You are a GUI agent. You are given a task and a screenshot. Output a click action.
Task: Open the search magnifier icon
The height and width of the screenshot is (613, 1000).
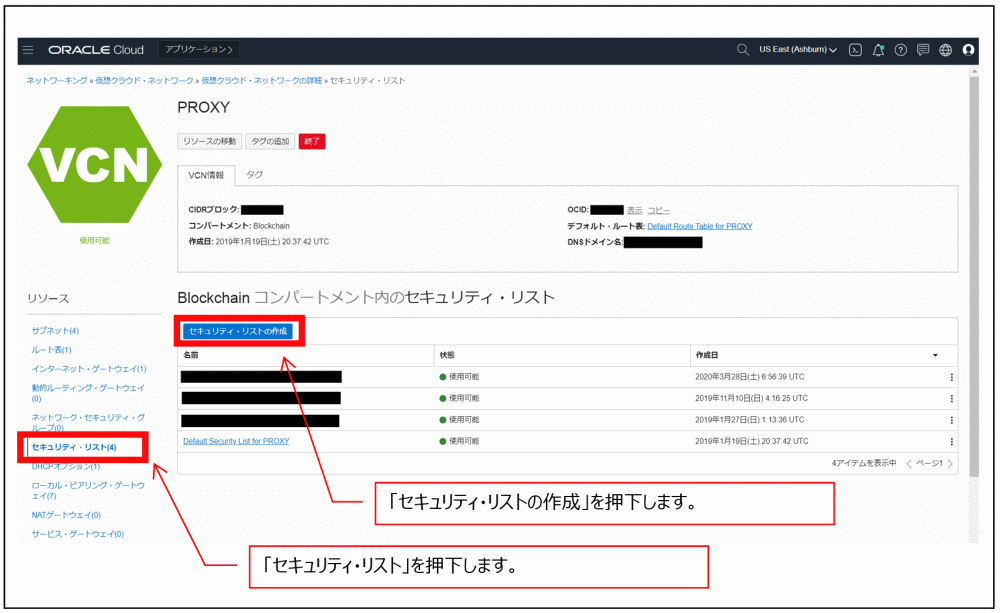(742, 50)
